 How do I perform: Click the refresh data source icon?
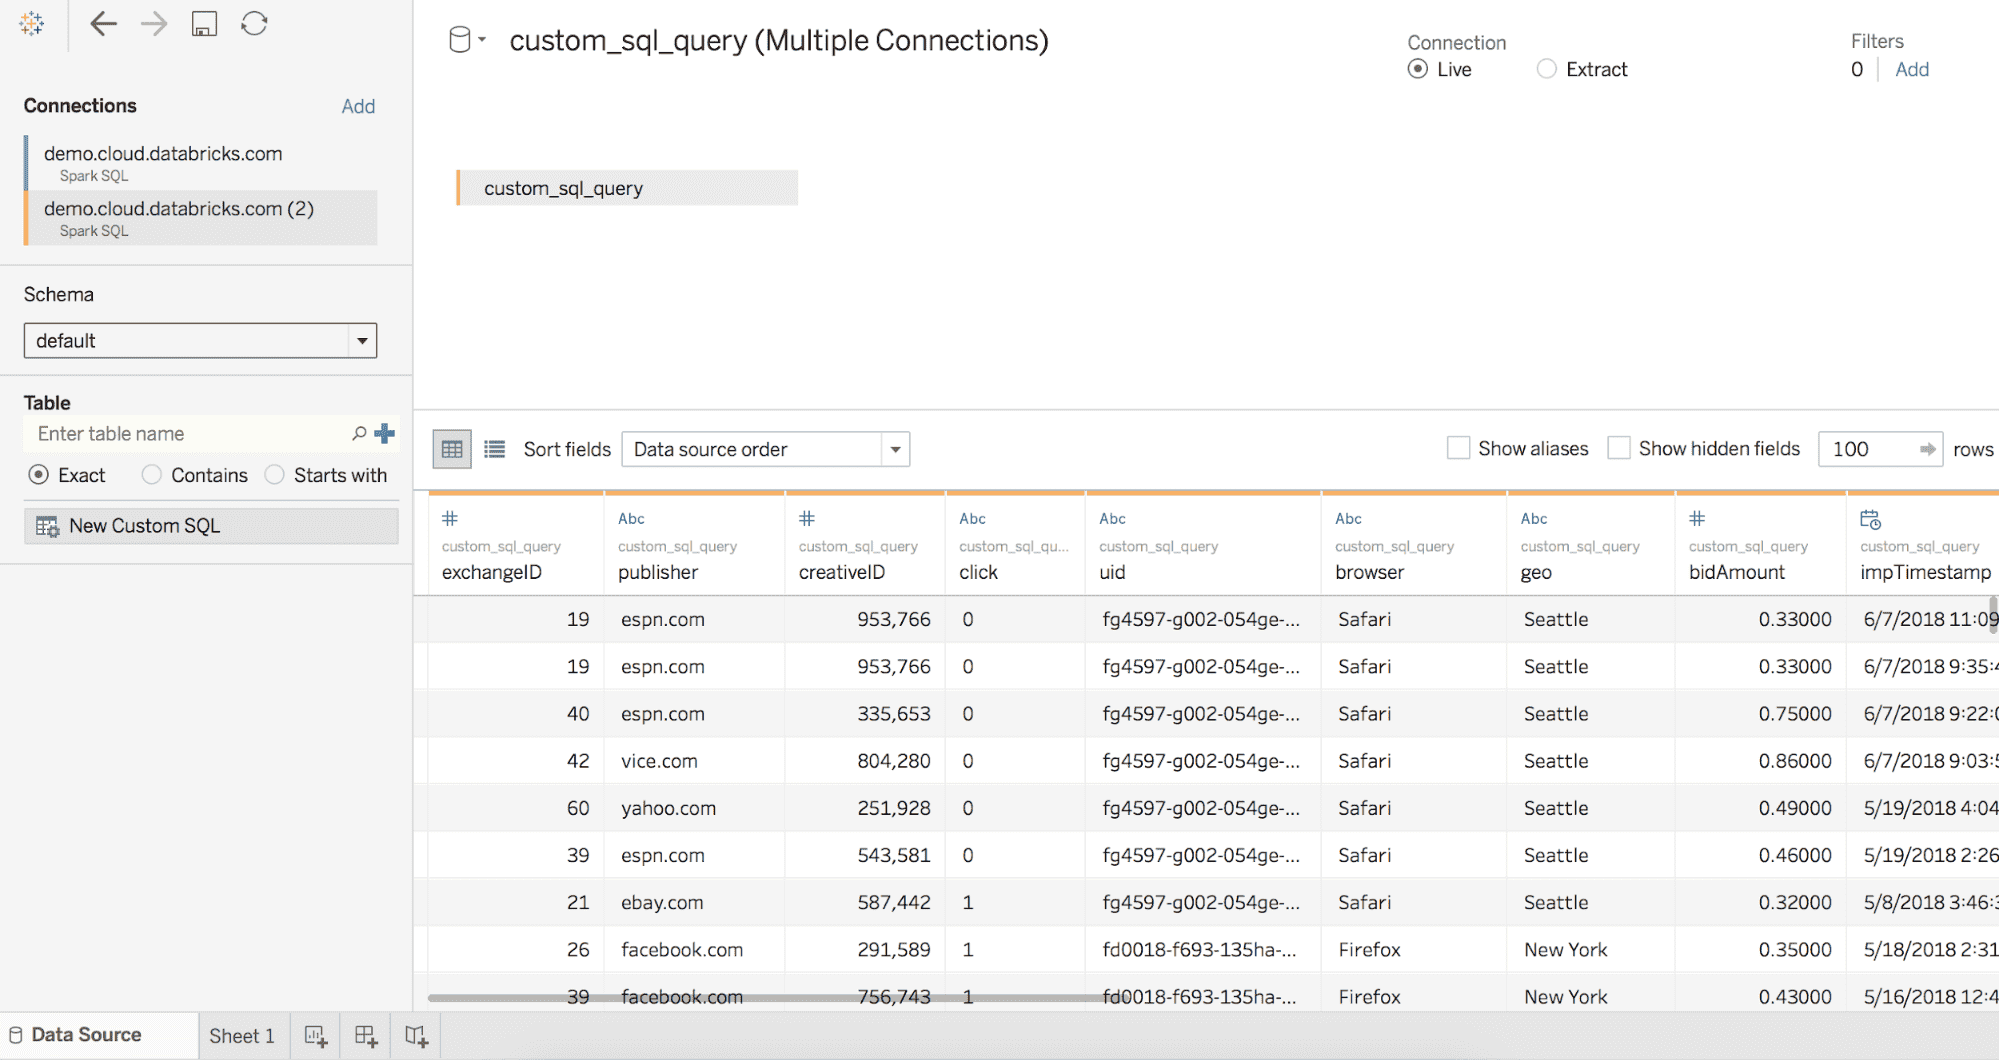(x=254, y=24)
